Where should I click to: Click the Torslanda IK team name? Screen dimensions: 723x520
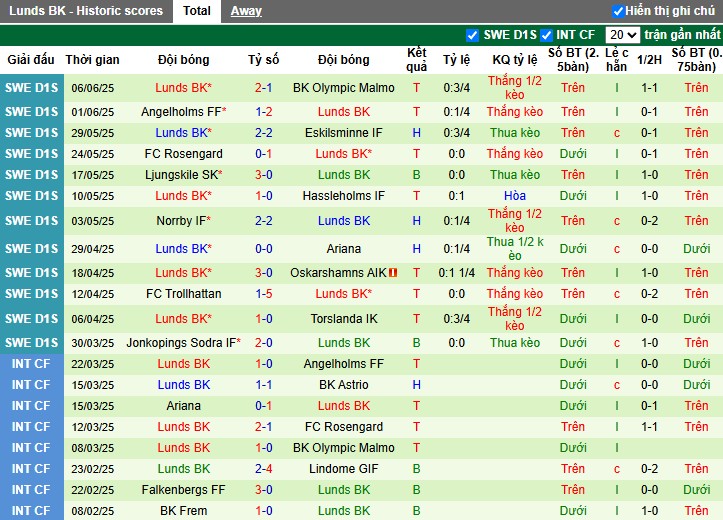coord(344,319)
